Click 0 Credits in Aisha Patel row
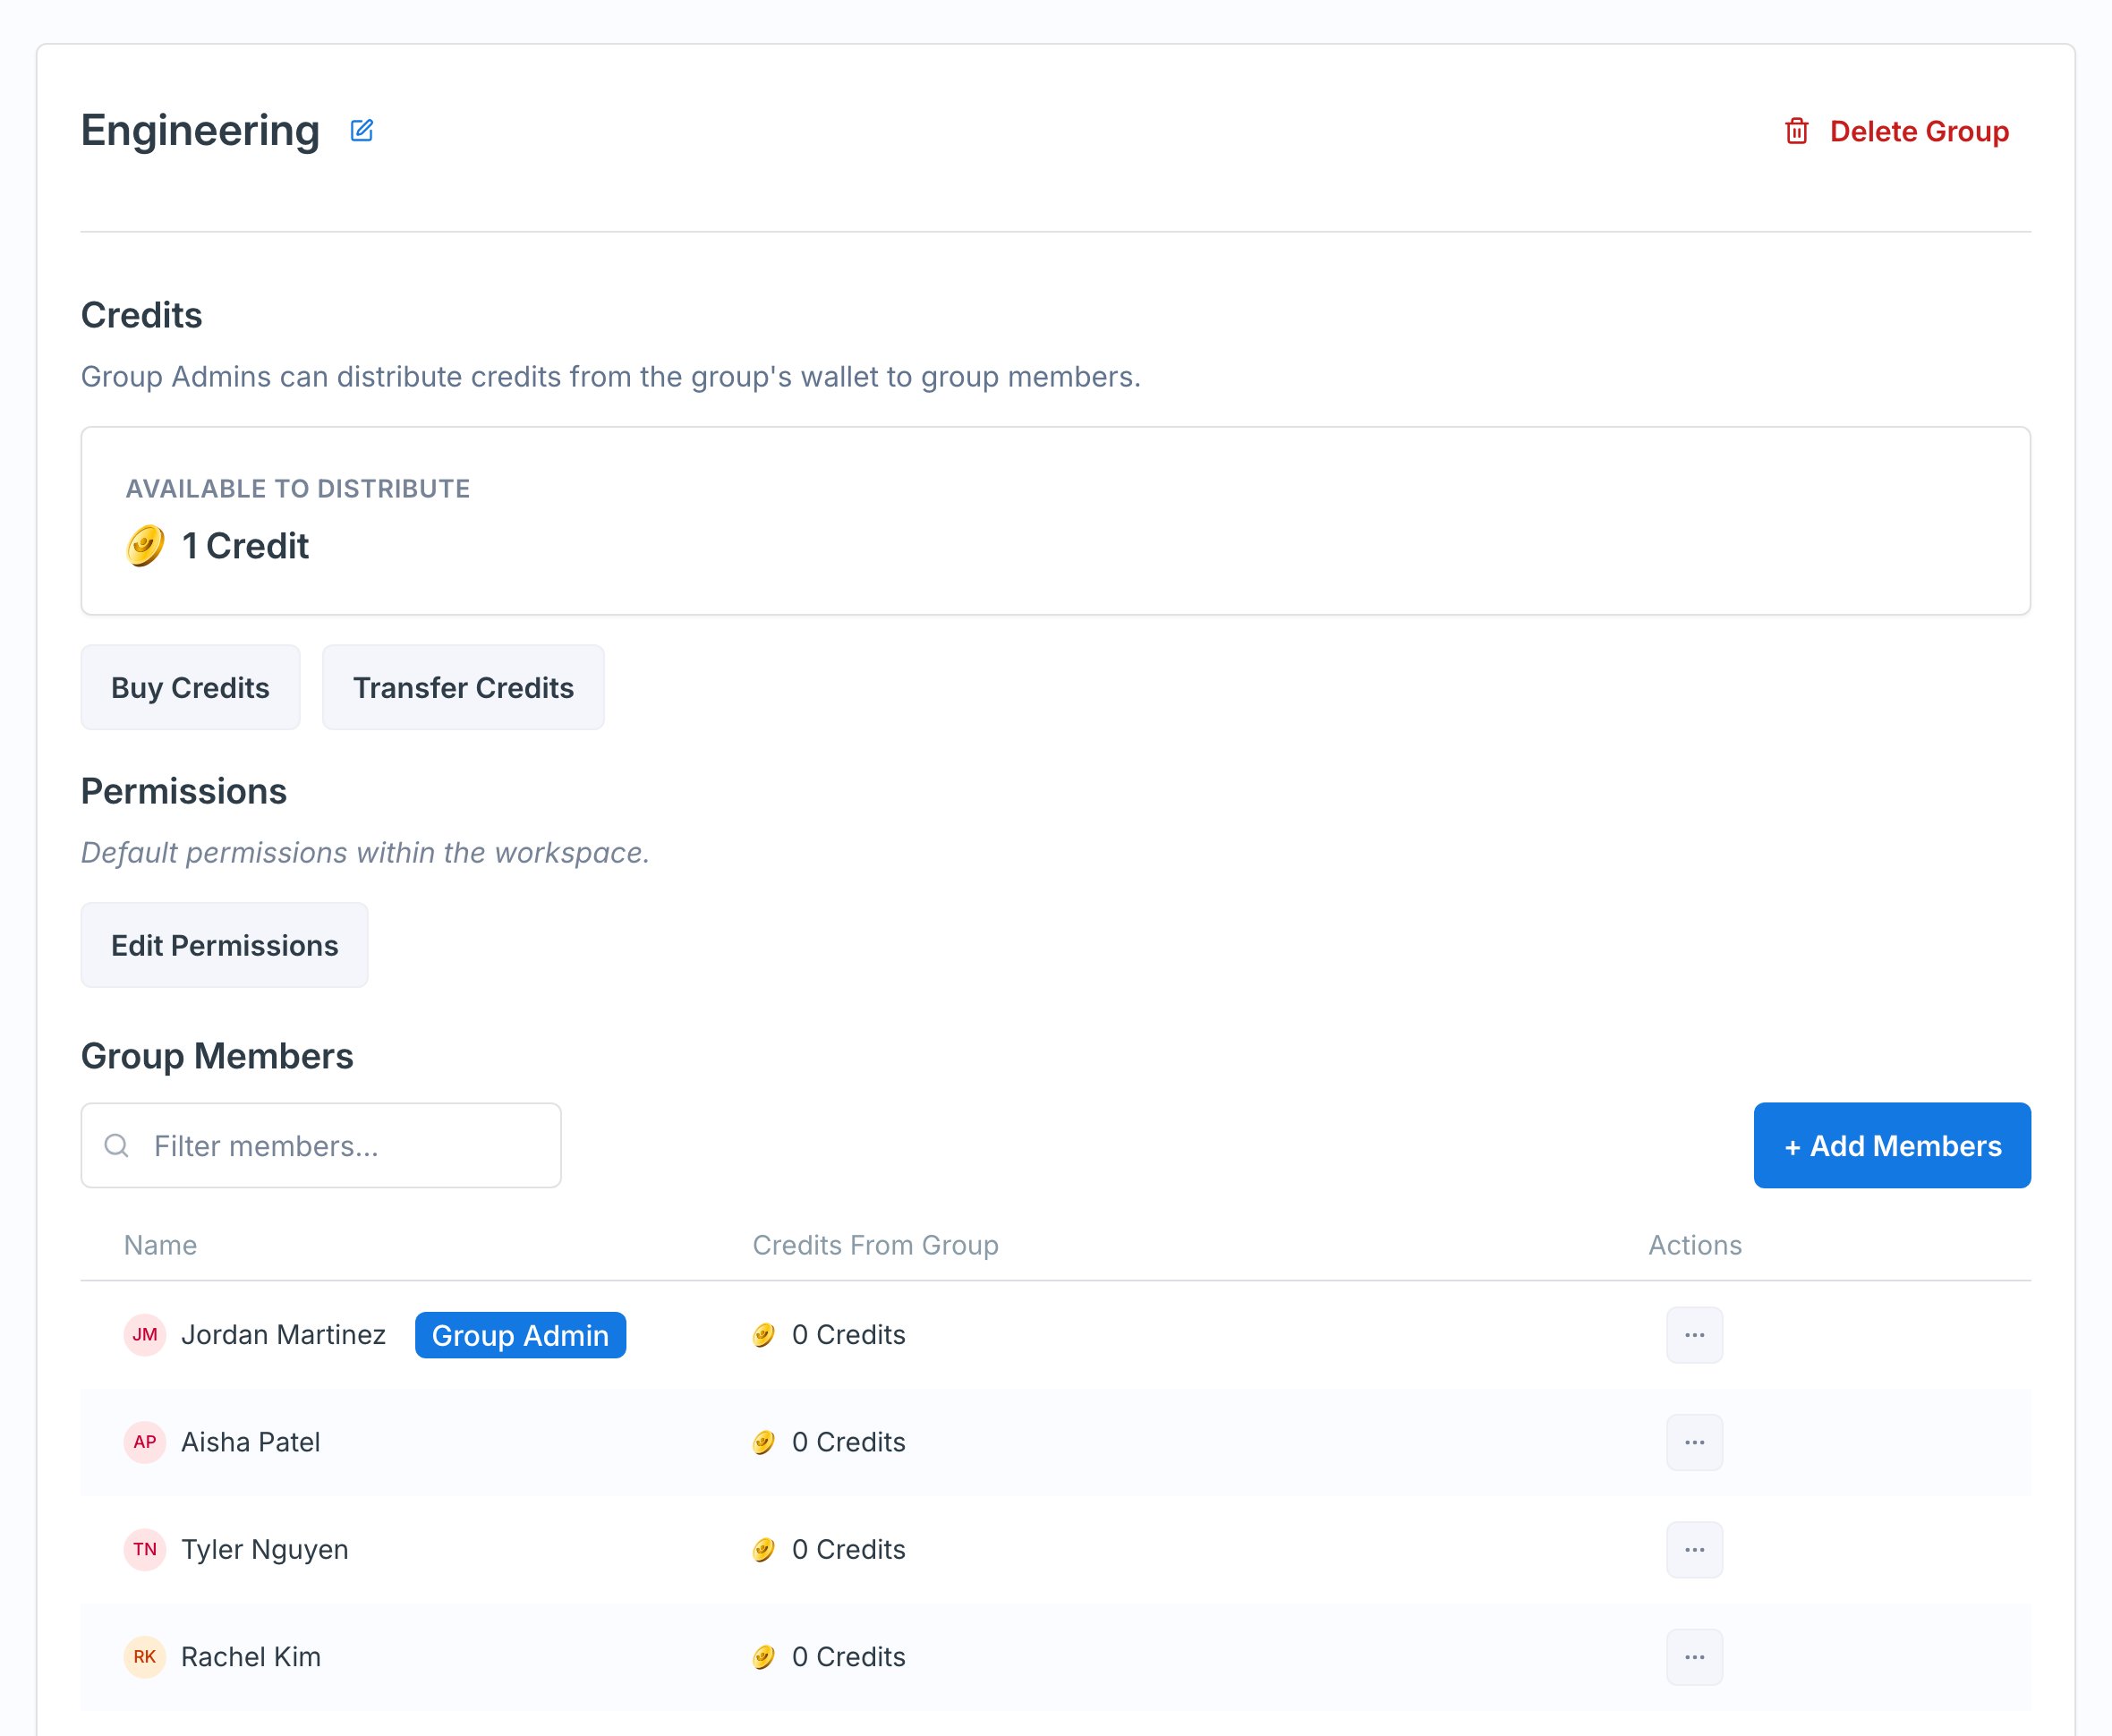The width and height of the screenshot is (2112, 1736). coord(848,1442)
